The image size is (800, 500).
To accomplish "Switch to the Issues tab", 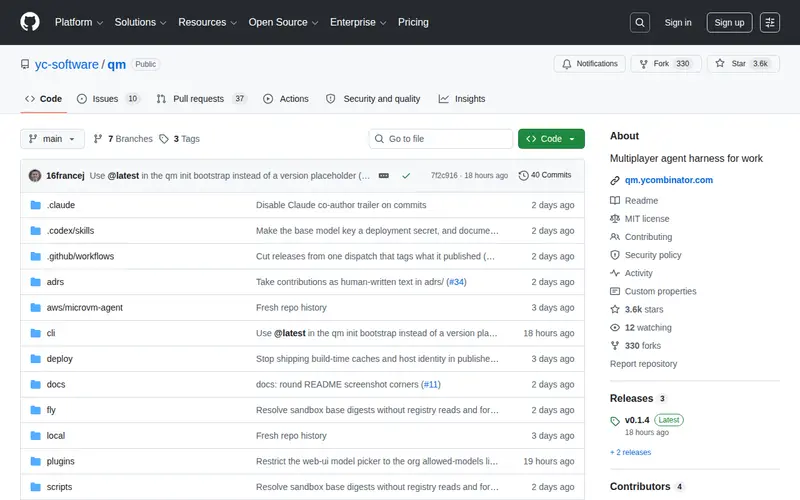I will click(108, 99).
